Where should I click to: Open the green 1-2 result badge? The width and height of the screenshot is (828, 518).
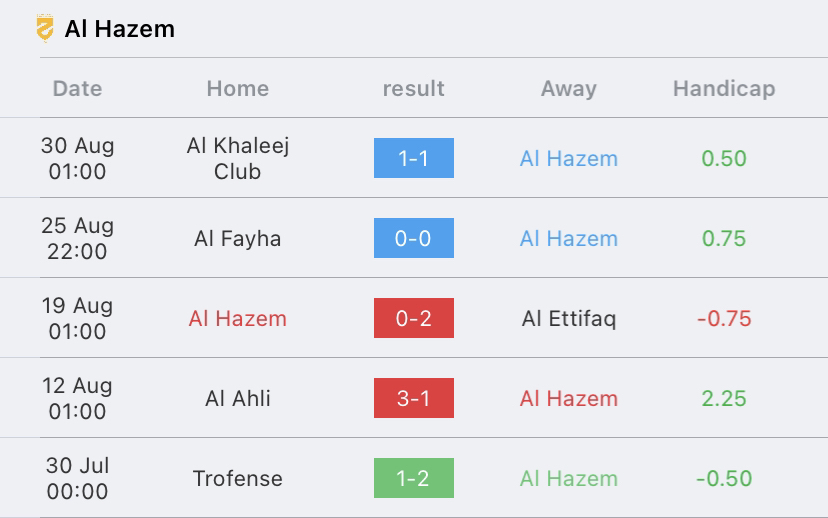(413, 478)
